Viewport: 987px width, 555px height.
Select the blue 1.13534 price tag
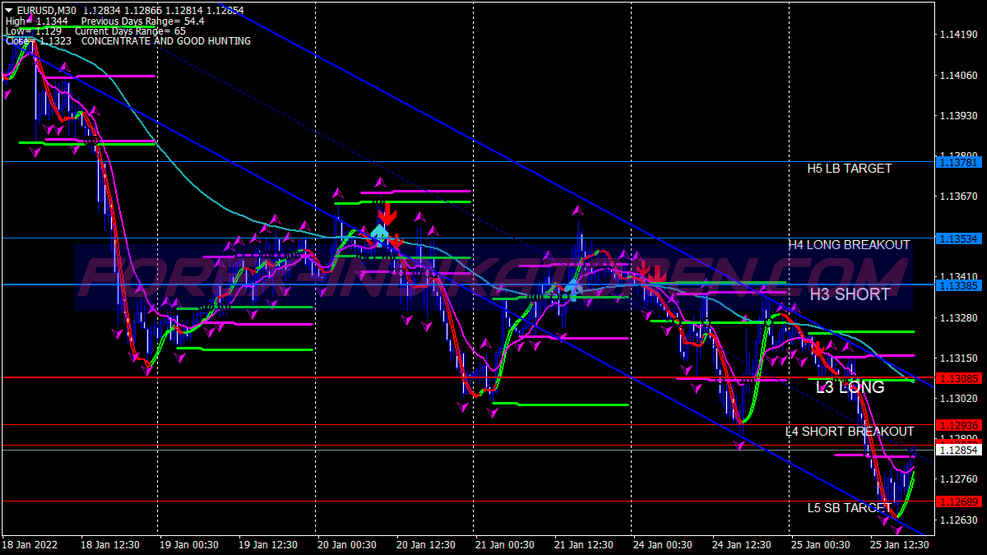958,239
